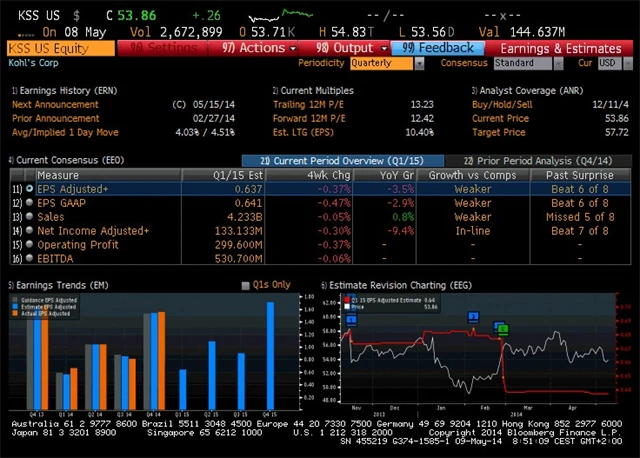Click the KSS US Equity security field
Image resolution: width=640 pixels, height=458 pixels.
[60, 47]
